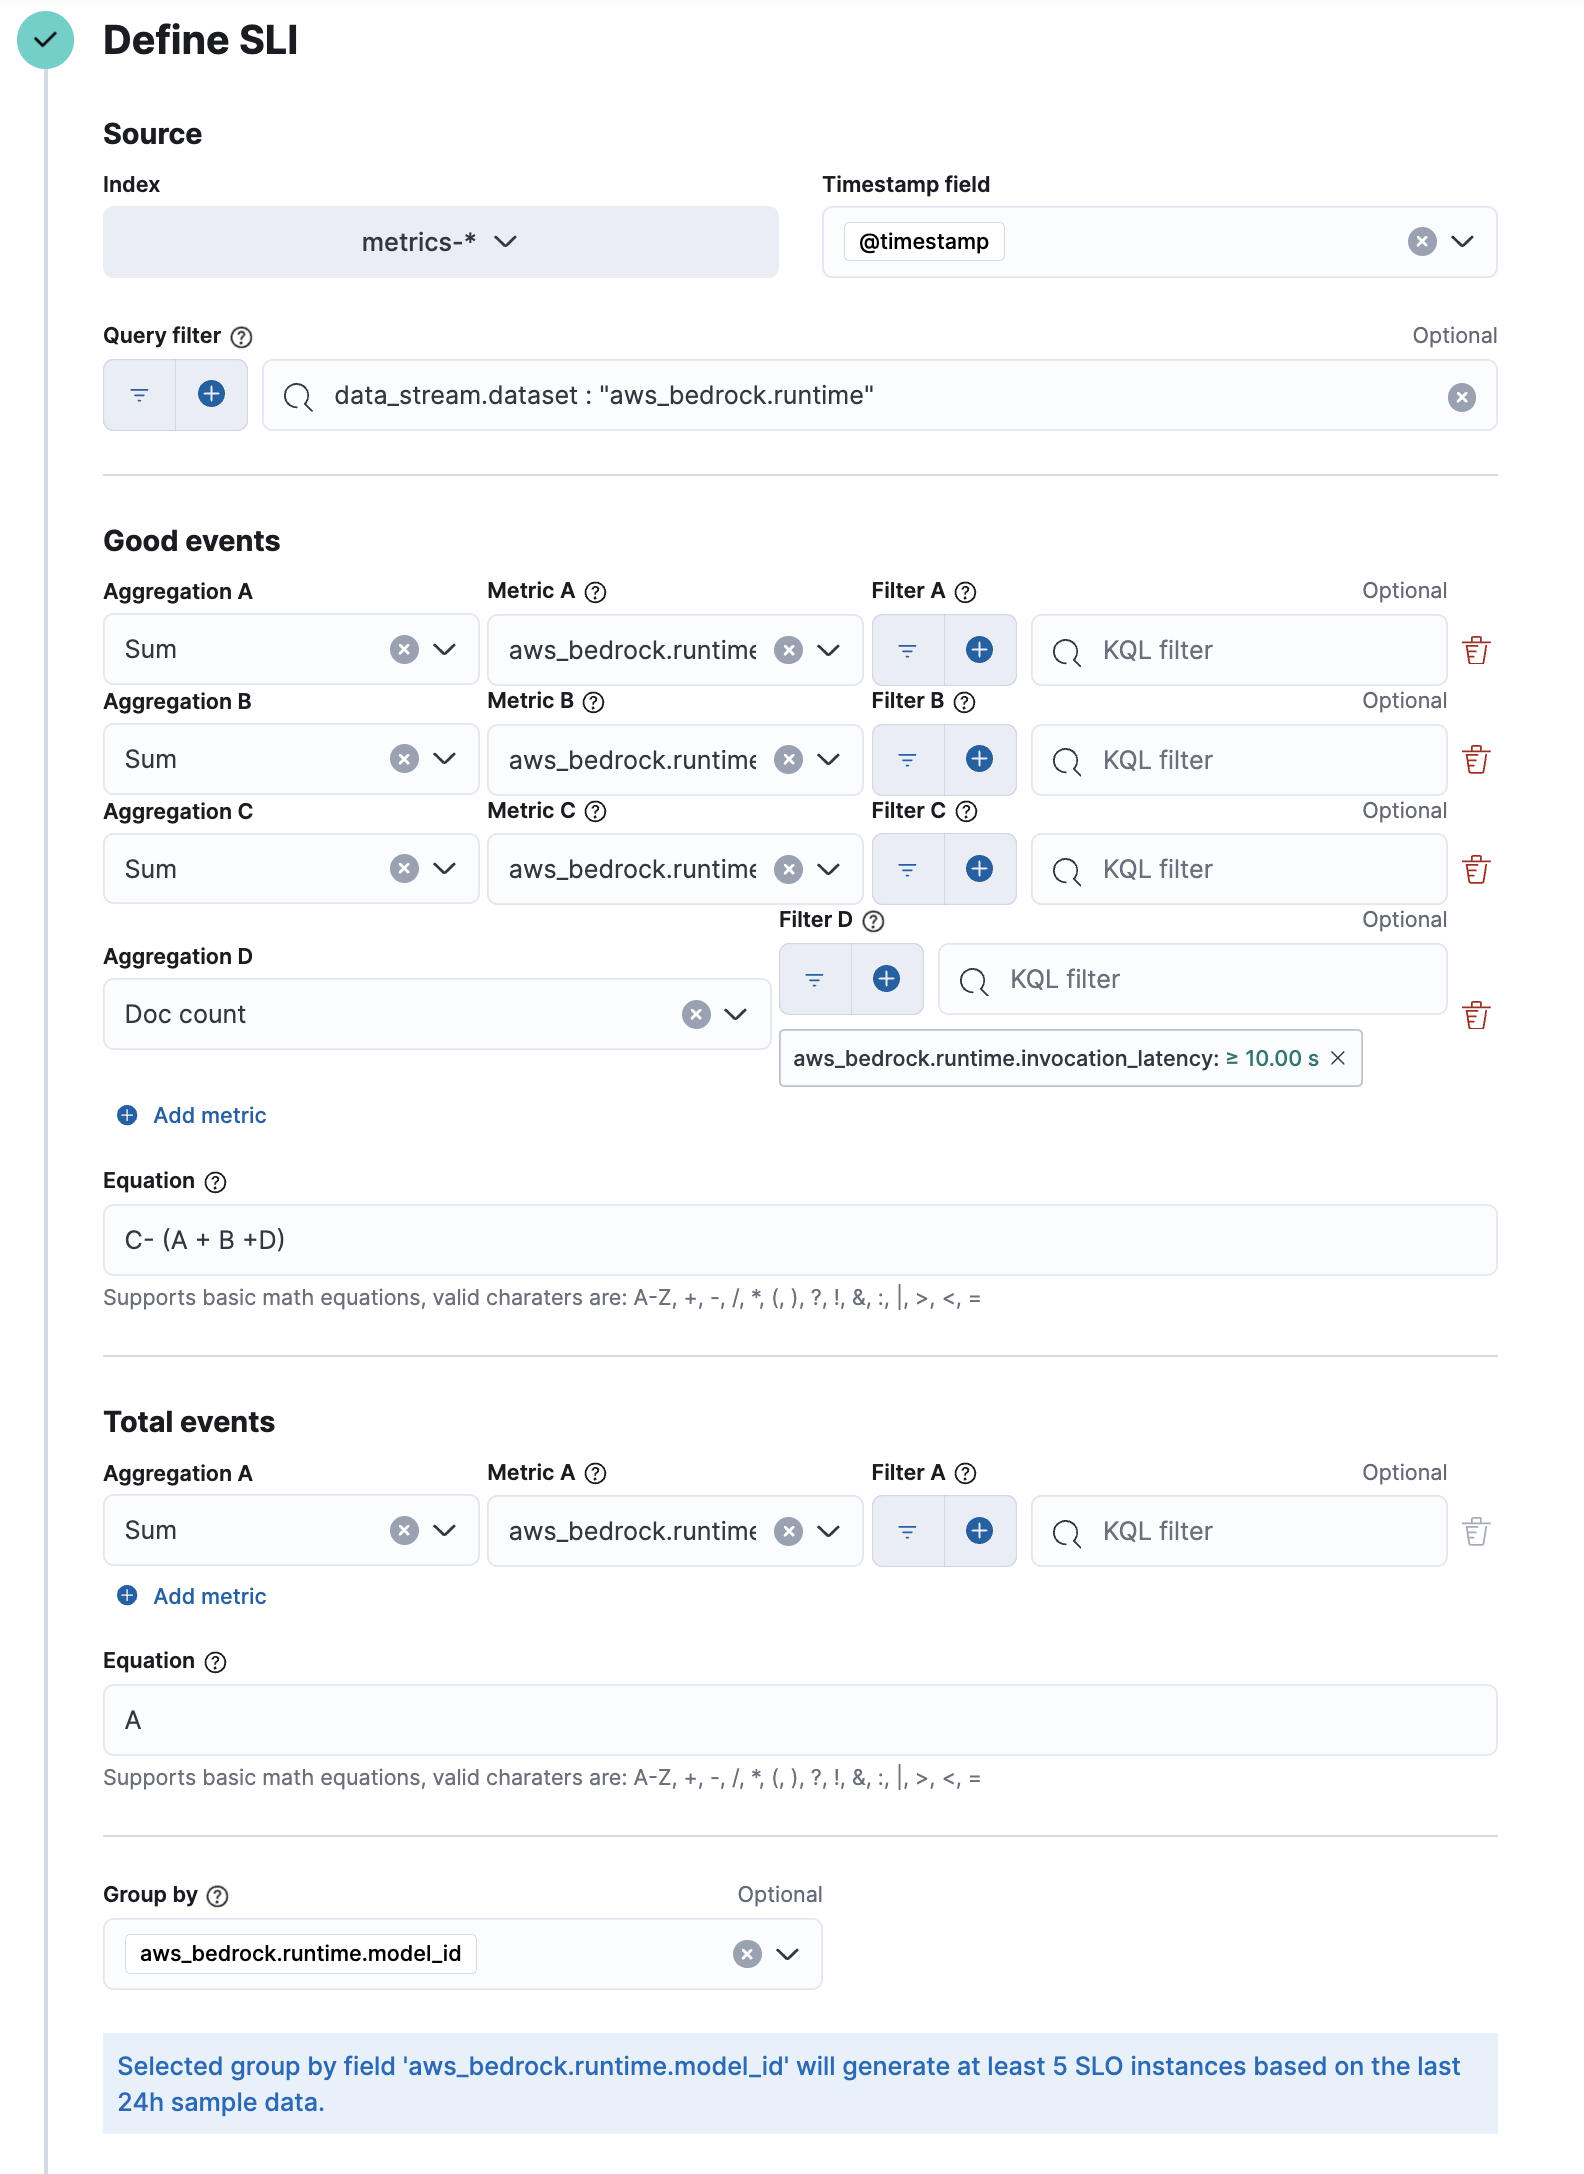This screenshot has width=1584, height=2174.
Task: Focus the Total events Filter A KQL field
Action: click(x=1238, y=1531)
